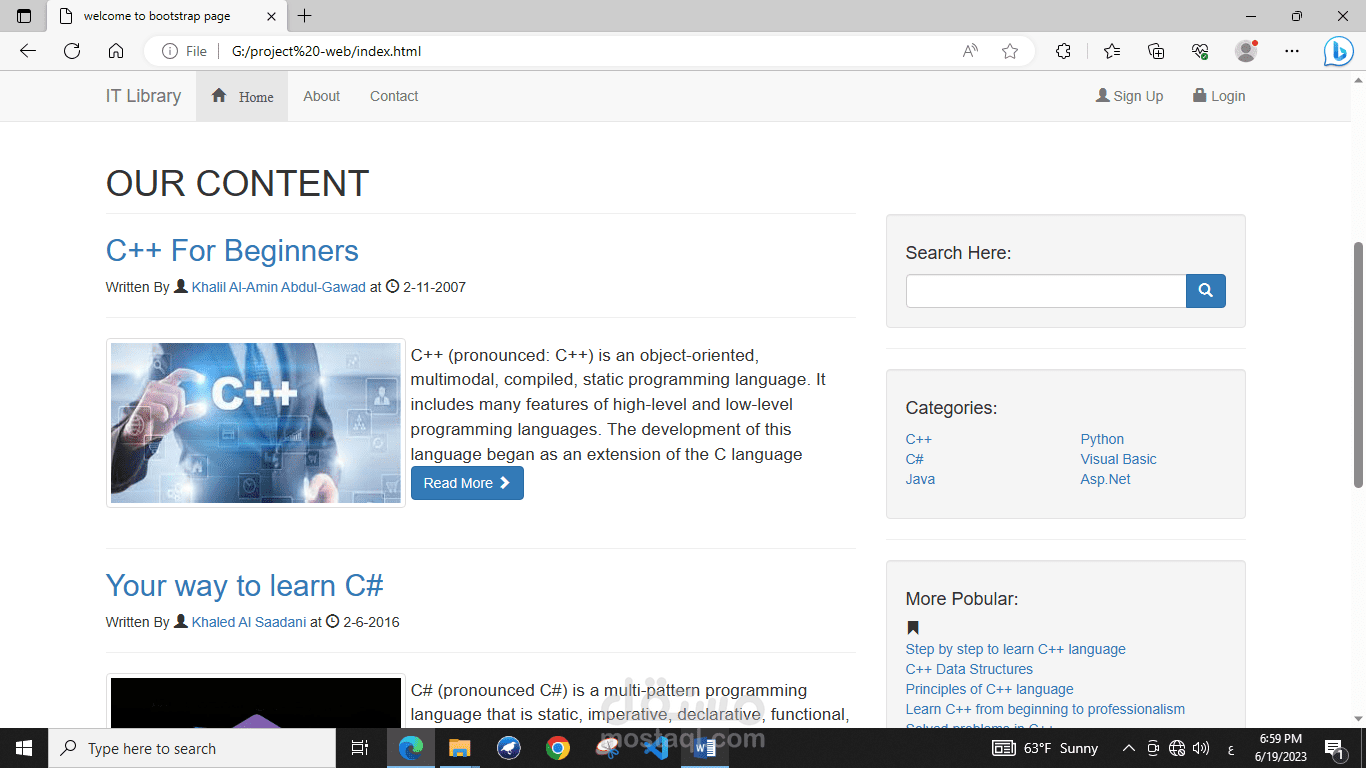This screenshot has height=768, width=1366.
Task: Click the page vertical scrollbar thumb
Action: click(x=1358, y=364)
